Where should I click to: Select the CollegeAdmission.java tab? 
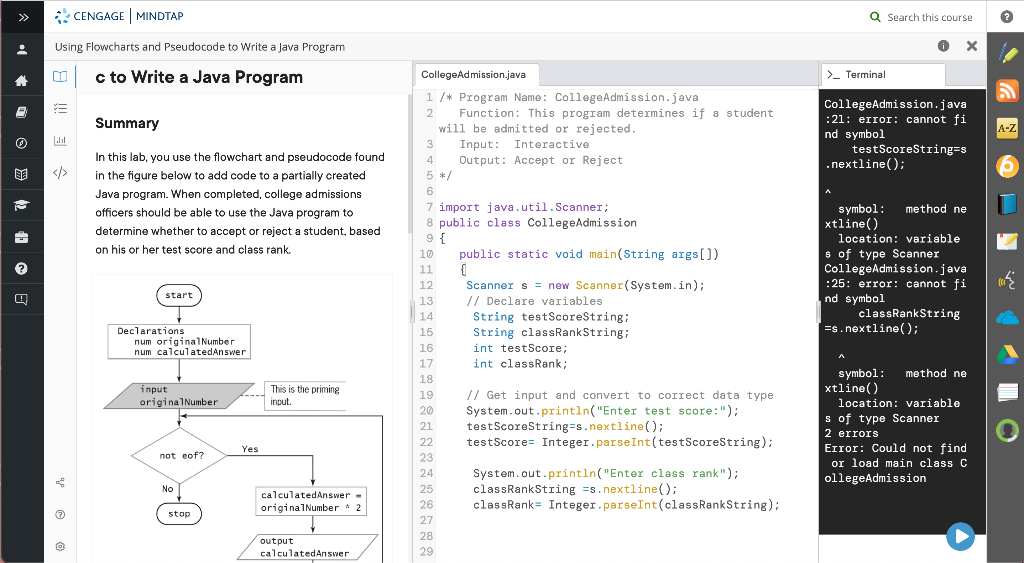pyautogui.click(x=476, y=74)
